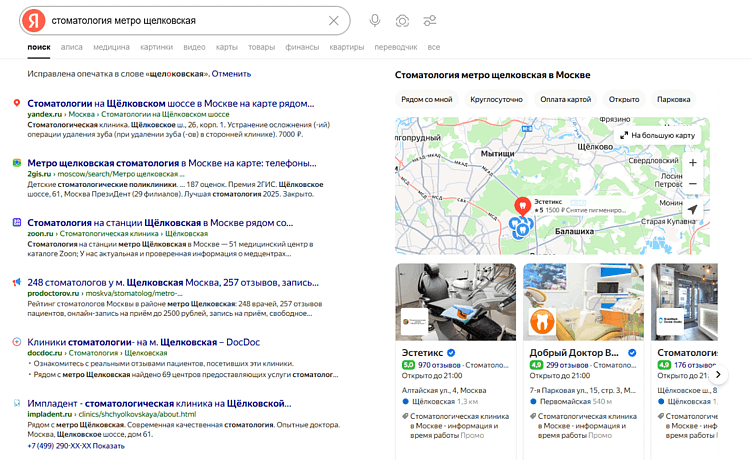Select the поиск tab
The height and width of the screenshot is (460, 751).
click(x=39, y=47)
